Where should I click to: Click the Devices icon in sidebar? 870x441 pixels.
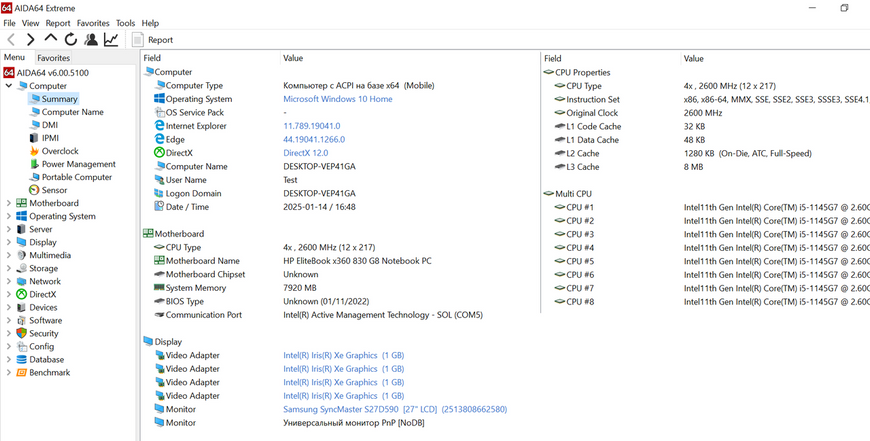click(22, 307)
